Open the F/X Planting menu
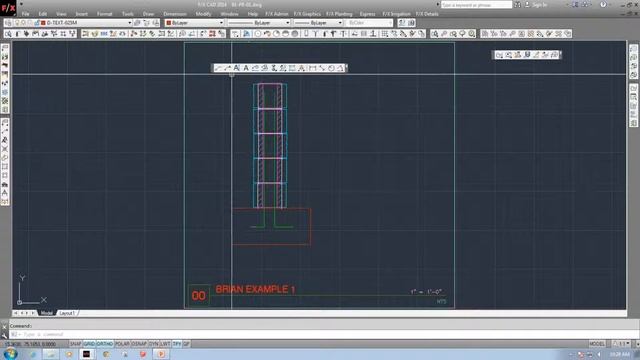This screenshot has height=360, width=640. [339, 14]
